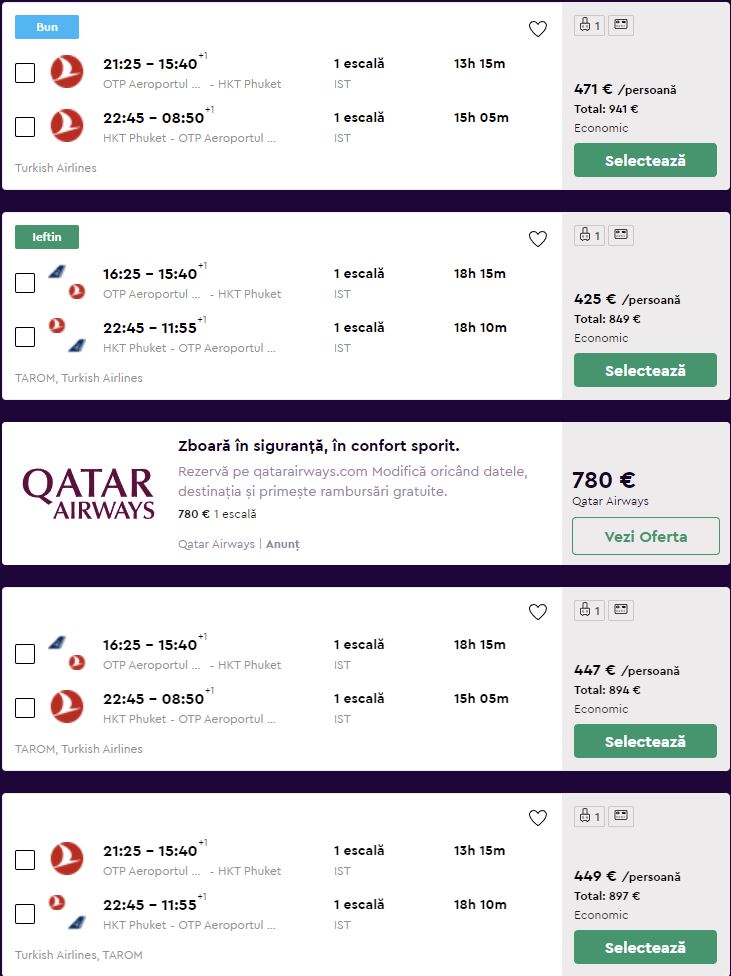Select the 425 € TAROM offer
The image size is (731, 976).
645,370
